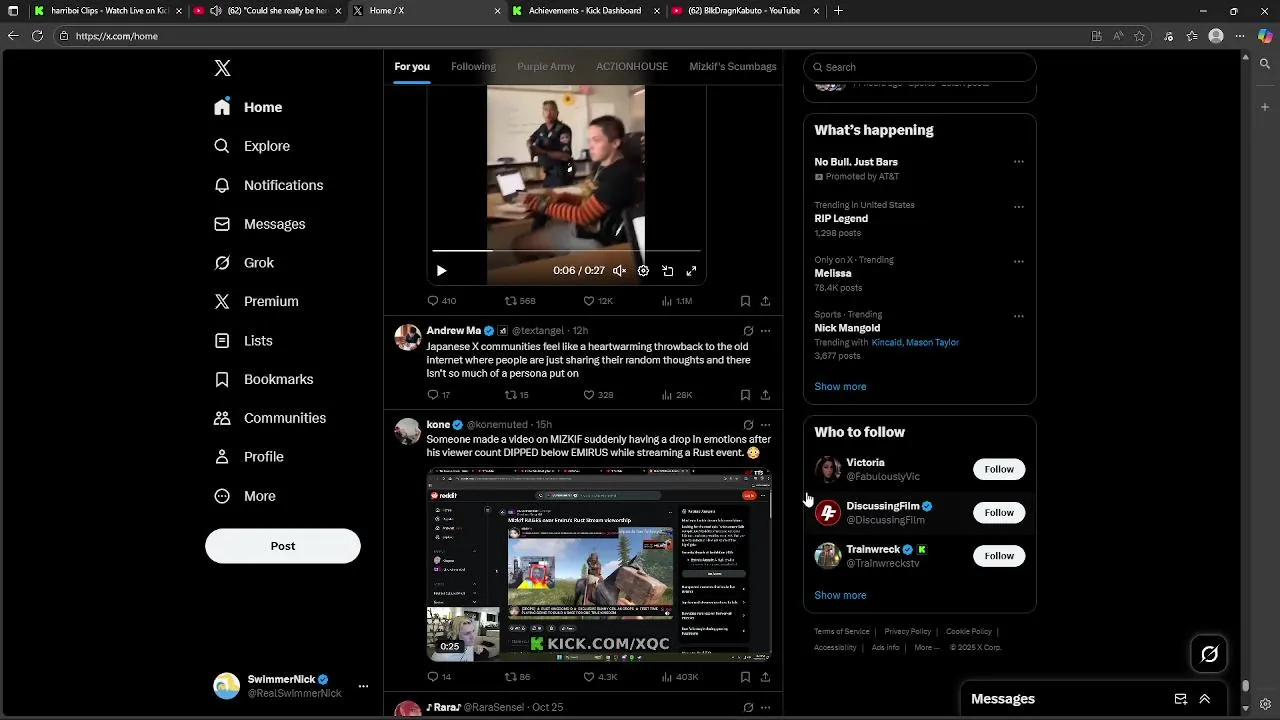The width and height of the screenshot is (1280, 720).
Task: Open kone's MIZKIF video thumbnail
Action: [599, 565]
